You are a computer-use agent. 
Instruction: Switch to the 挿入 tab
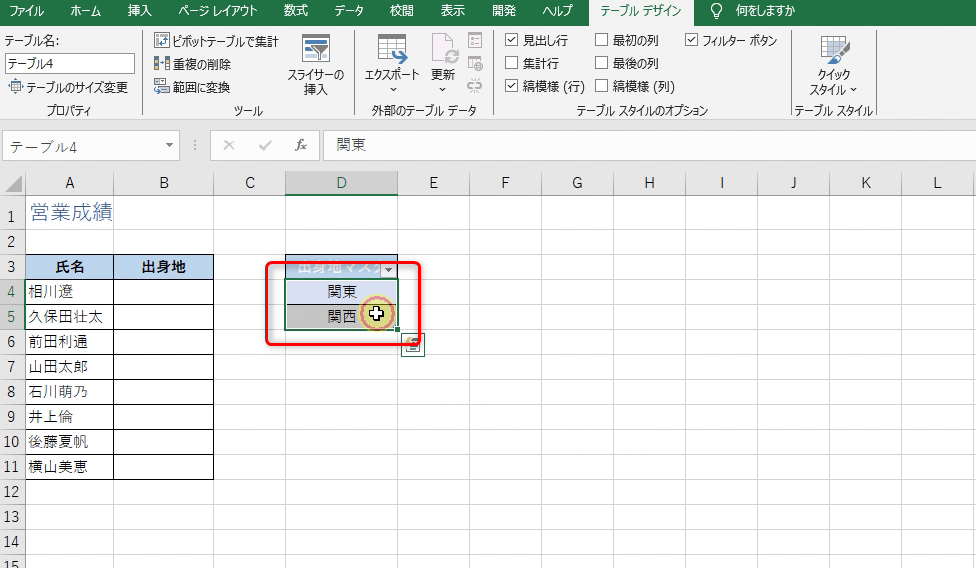click(141, 11)
